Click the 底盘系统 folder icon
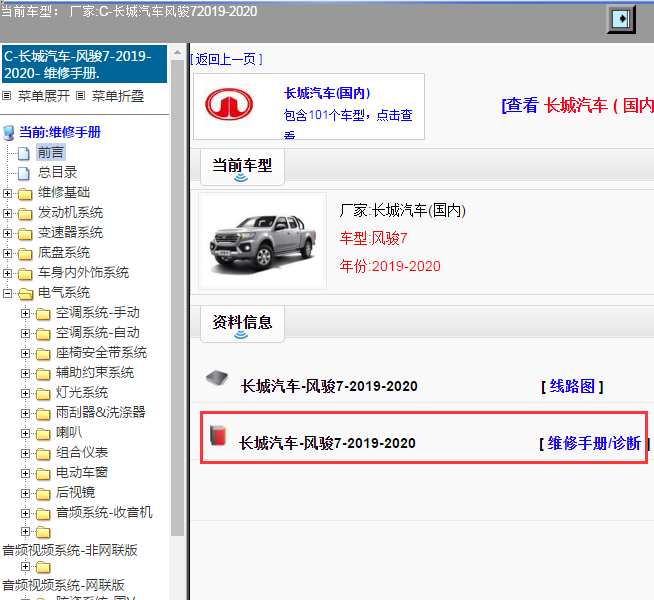This screenshot has width=654, height=600. (25, 254)
